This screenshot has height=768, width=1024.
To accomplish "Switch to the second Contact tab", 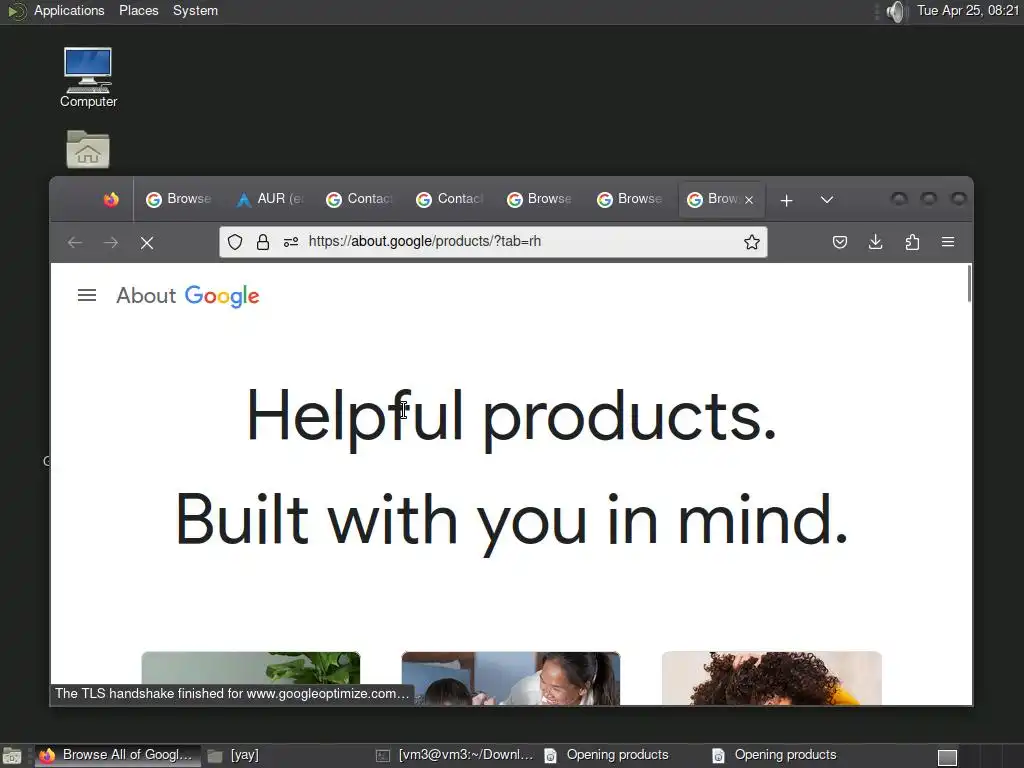I will (x=449, y=199).
